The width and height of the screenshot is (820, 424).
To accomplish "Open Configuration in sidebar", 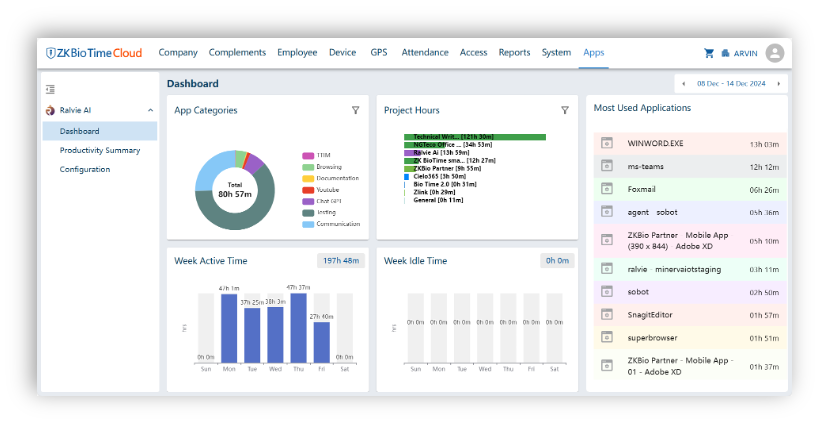I will click(x=84, y=169).
